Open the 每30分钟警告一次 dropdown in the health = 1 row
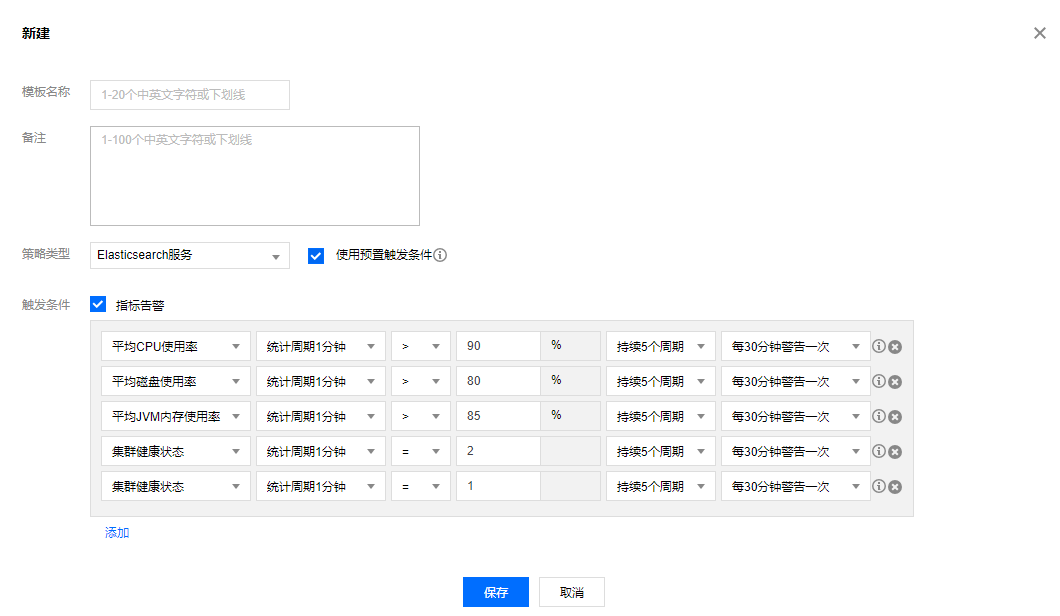Screen dimensions: 1060x616 (x=796, y=486)
